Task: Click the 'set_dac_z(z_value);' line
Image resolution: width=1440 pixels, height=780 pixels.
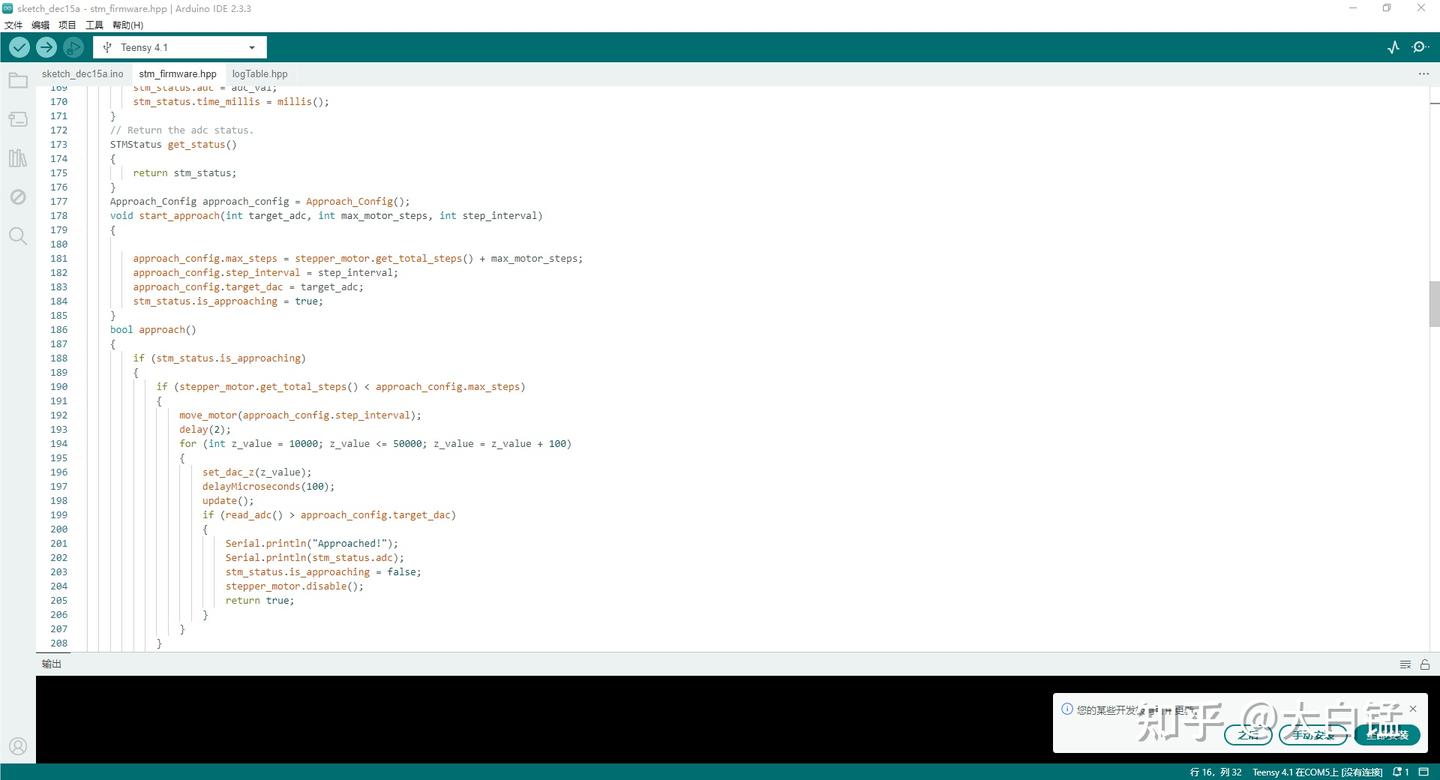Action: point(257,472)
